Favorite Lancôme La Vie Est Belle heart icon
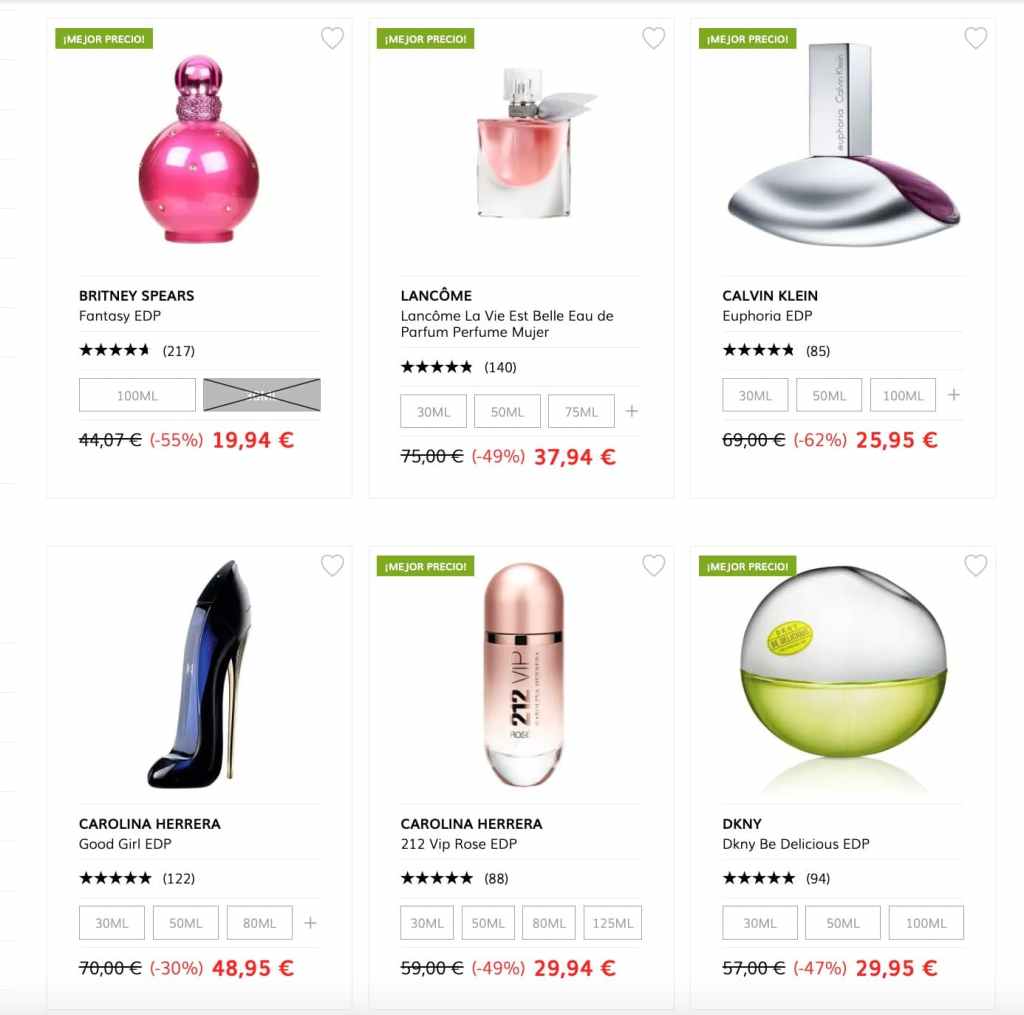Screen dimensions: 1024x1015 pyautogui.click(x=654, y=38)
